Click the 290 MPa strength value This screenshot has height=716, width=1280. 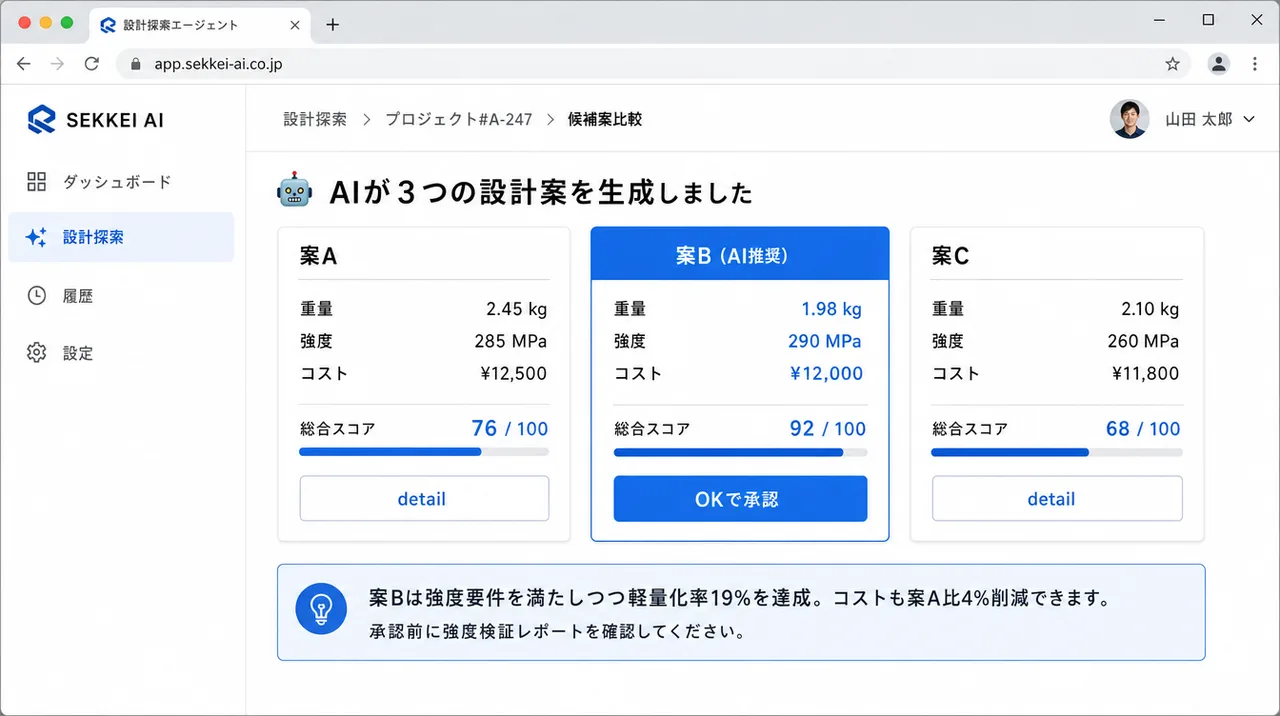[x=825, y=341]
